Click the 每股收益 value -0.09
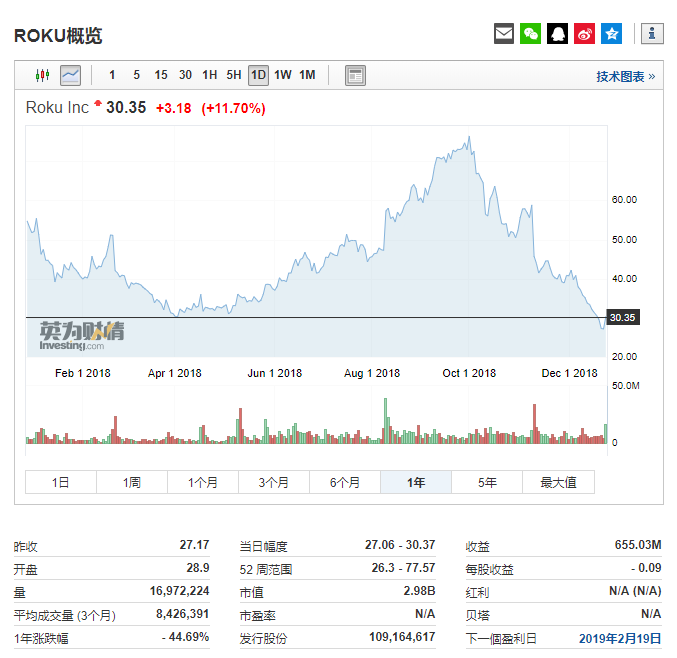This screenshot has width=677, height=658. 646,568
